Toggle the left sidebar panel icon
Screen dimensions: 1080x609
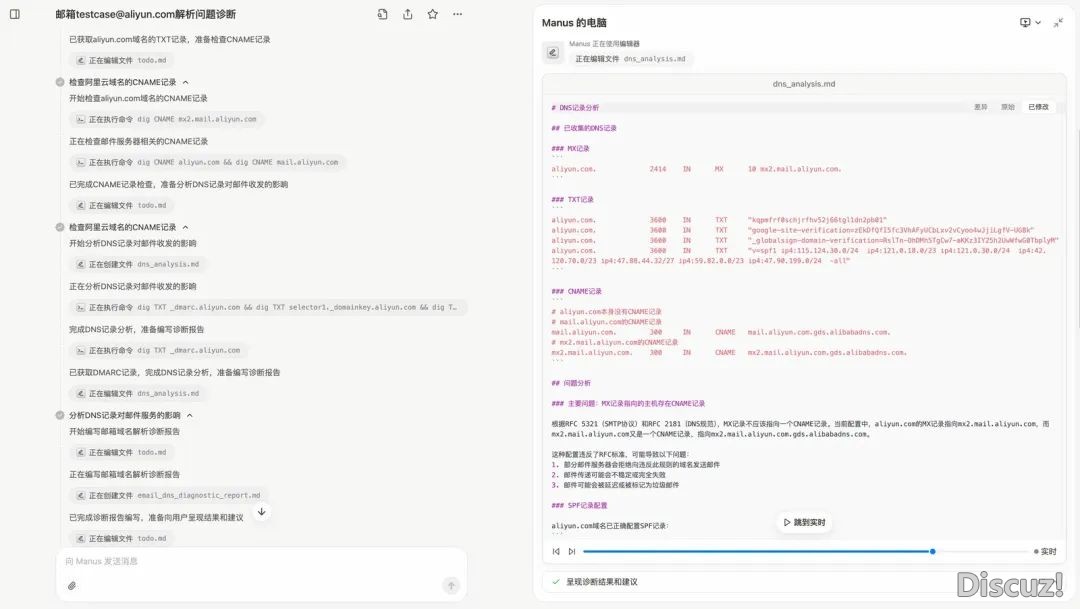pyautogui.click(x=14, y=14)
